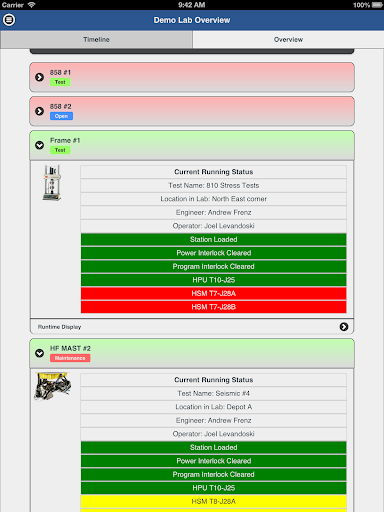
Task: Collapse the HF MAST #2 station panel
Action: 39,353
